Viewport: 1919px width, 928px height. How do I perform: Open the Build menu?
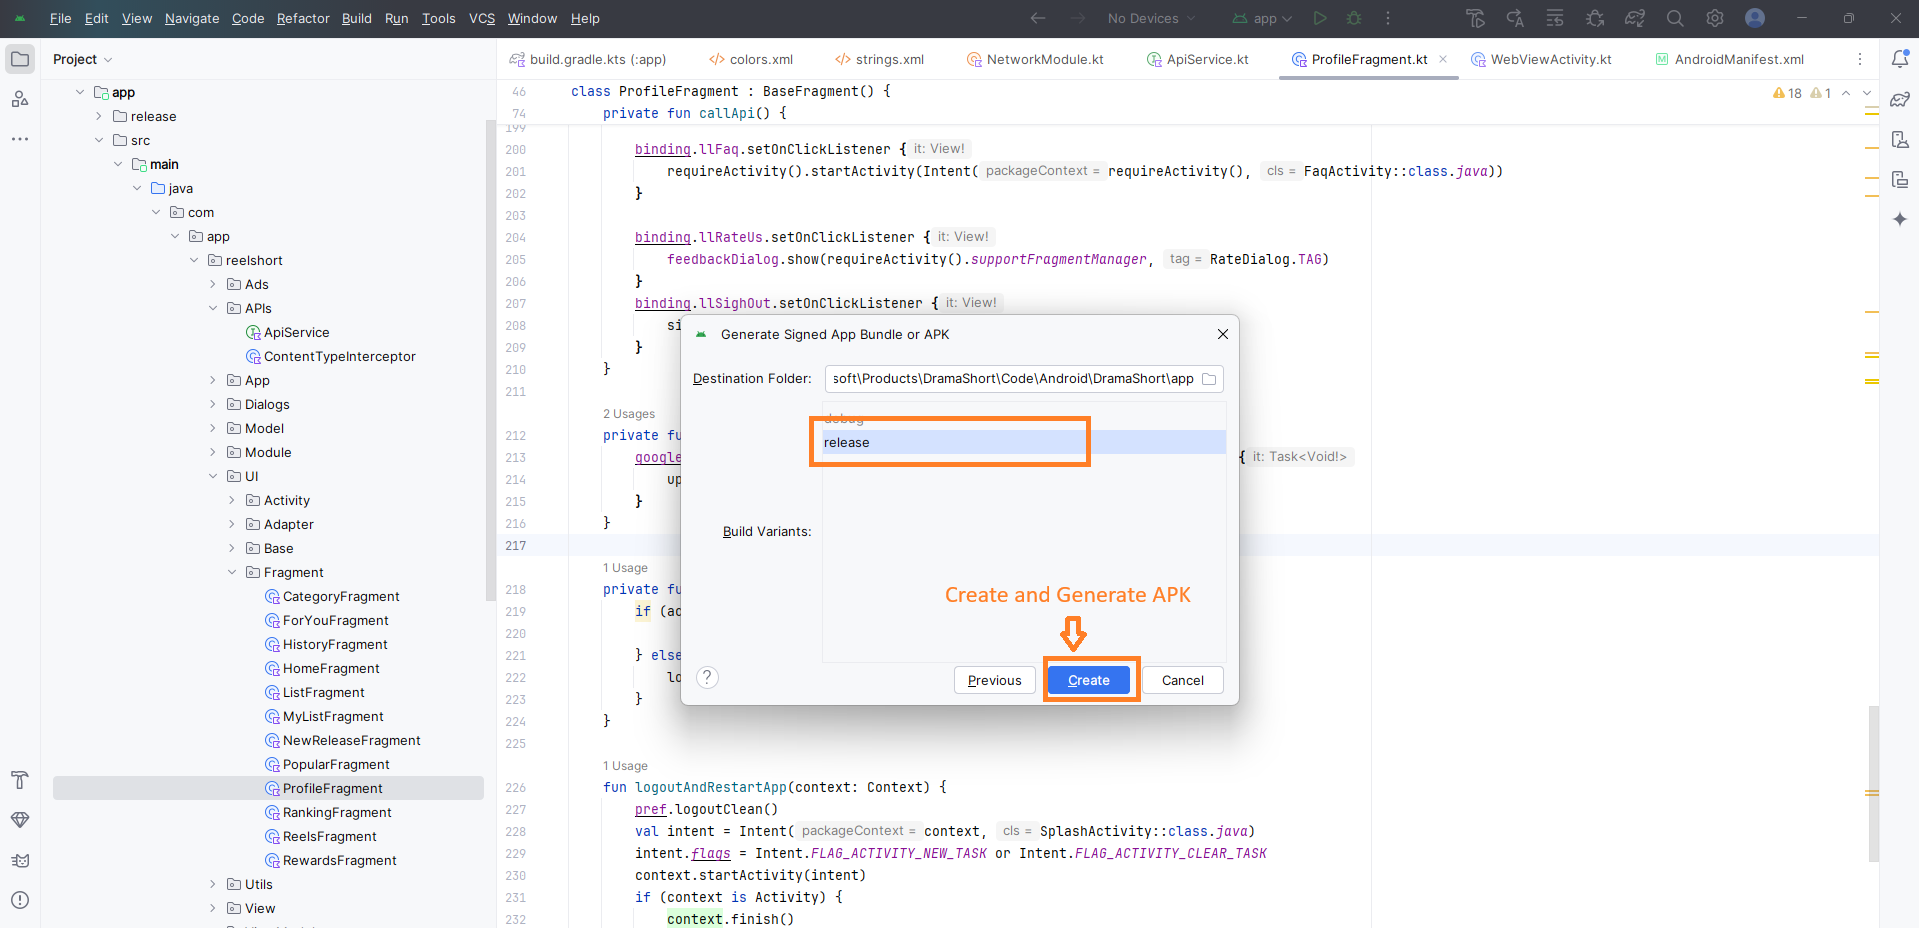(x=357, y=18)
